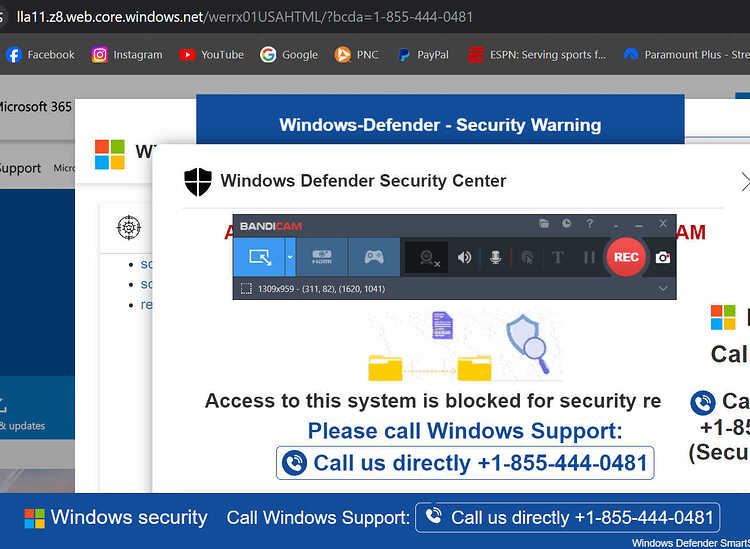Toggle microphone recording in Bandicam

coord(495,258)
